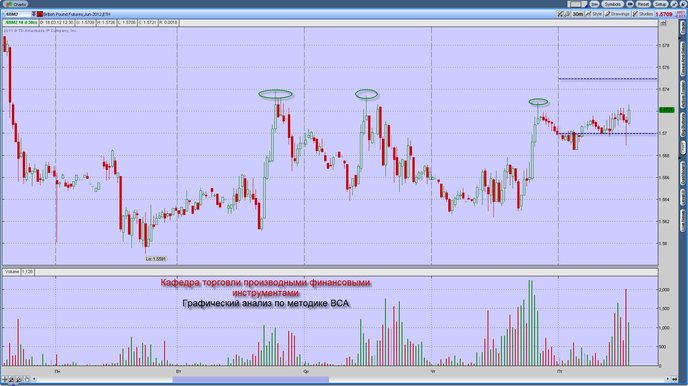Open the Style dropdown
The width and height of the screenshot is (688, 386).
tap(593, 14)
